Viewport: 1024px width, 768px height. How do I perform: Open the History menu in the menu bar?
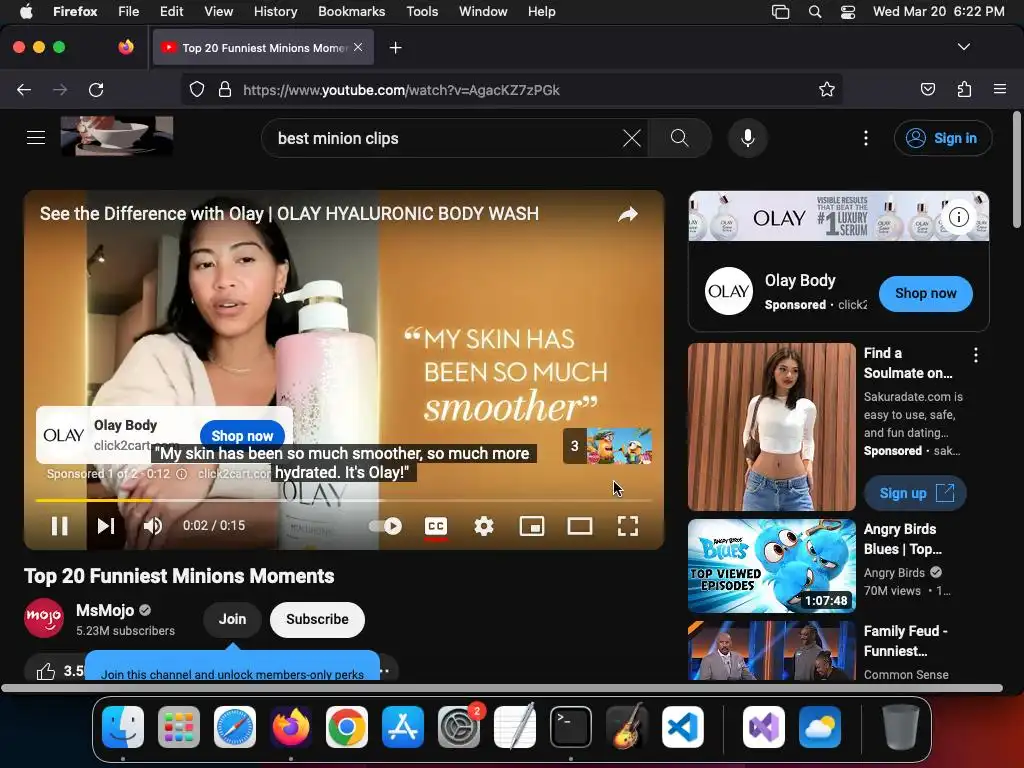pyautogui.click(x=275, y=11)
